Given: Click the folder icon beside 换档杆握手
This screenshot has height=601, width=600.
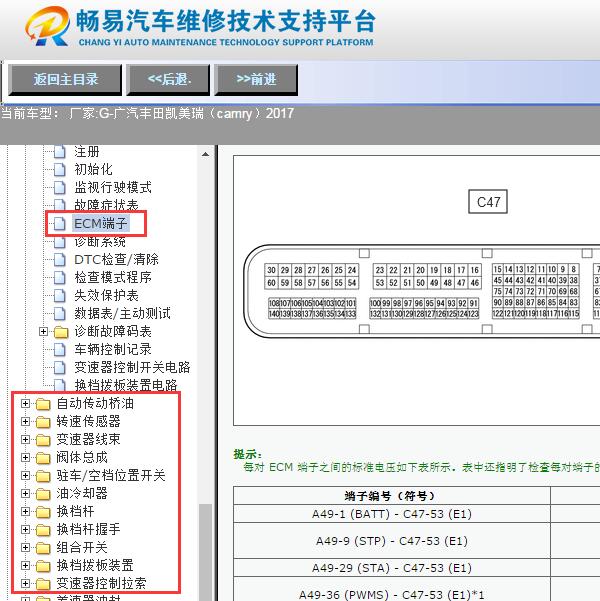Looking at the screenshot, I should (43, 530).
